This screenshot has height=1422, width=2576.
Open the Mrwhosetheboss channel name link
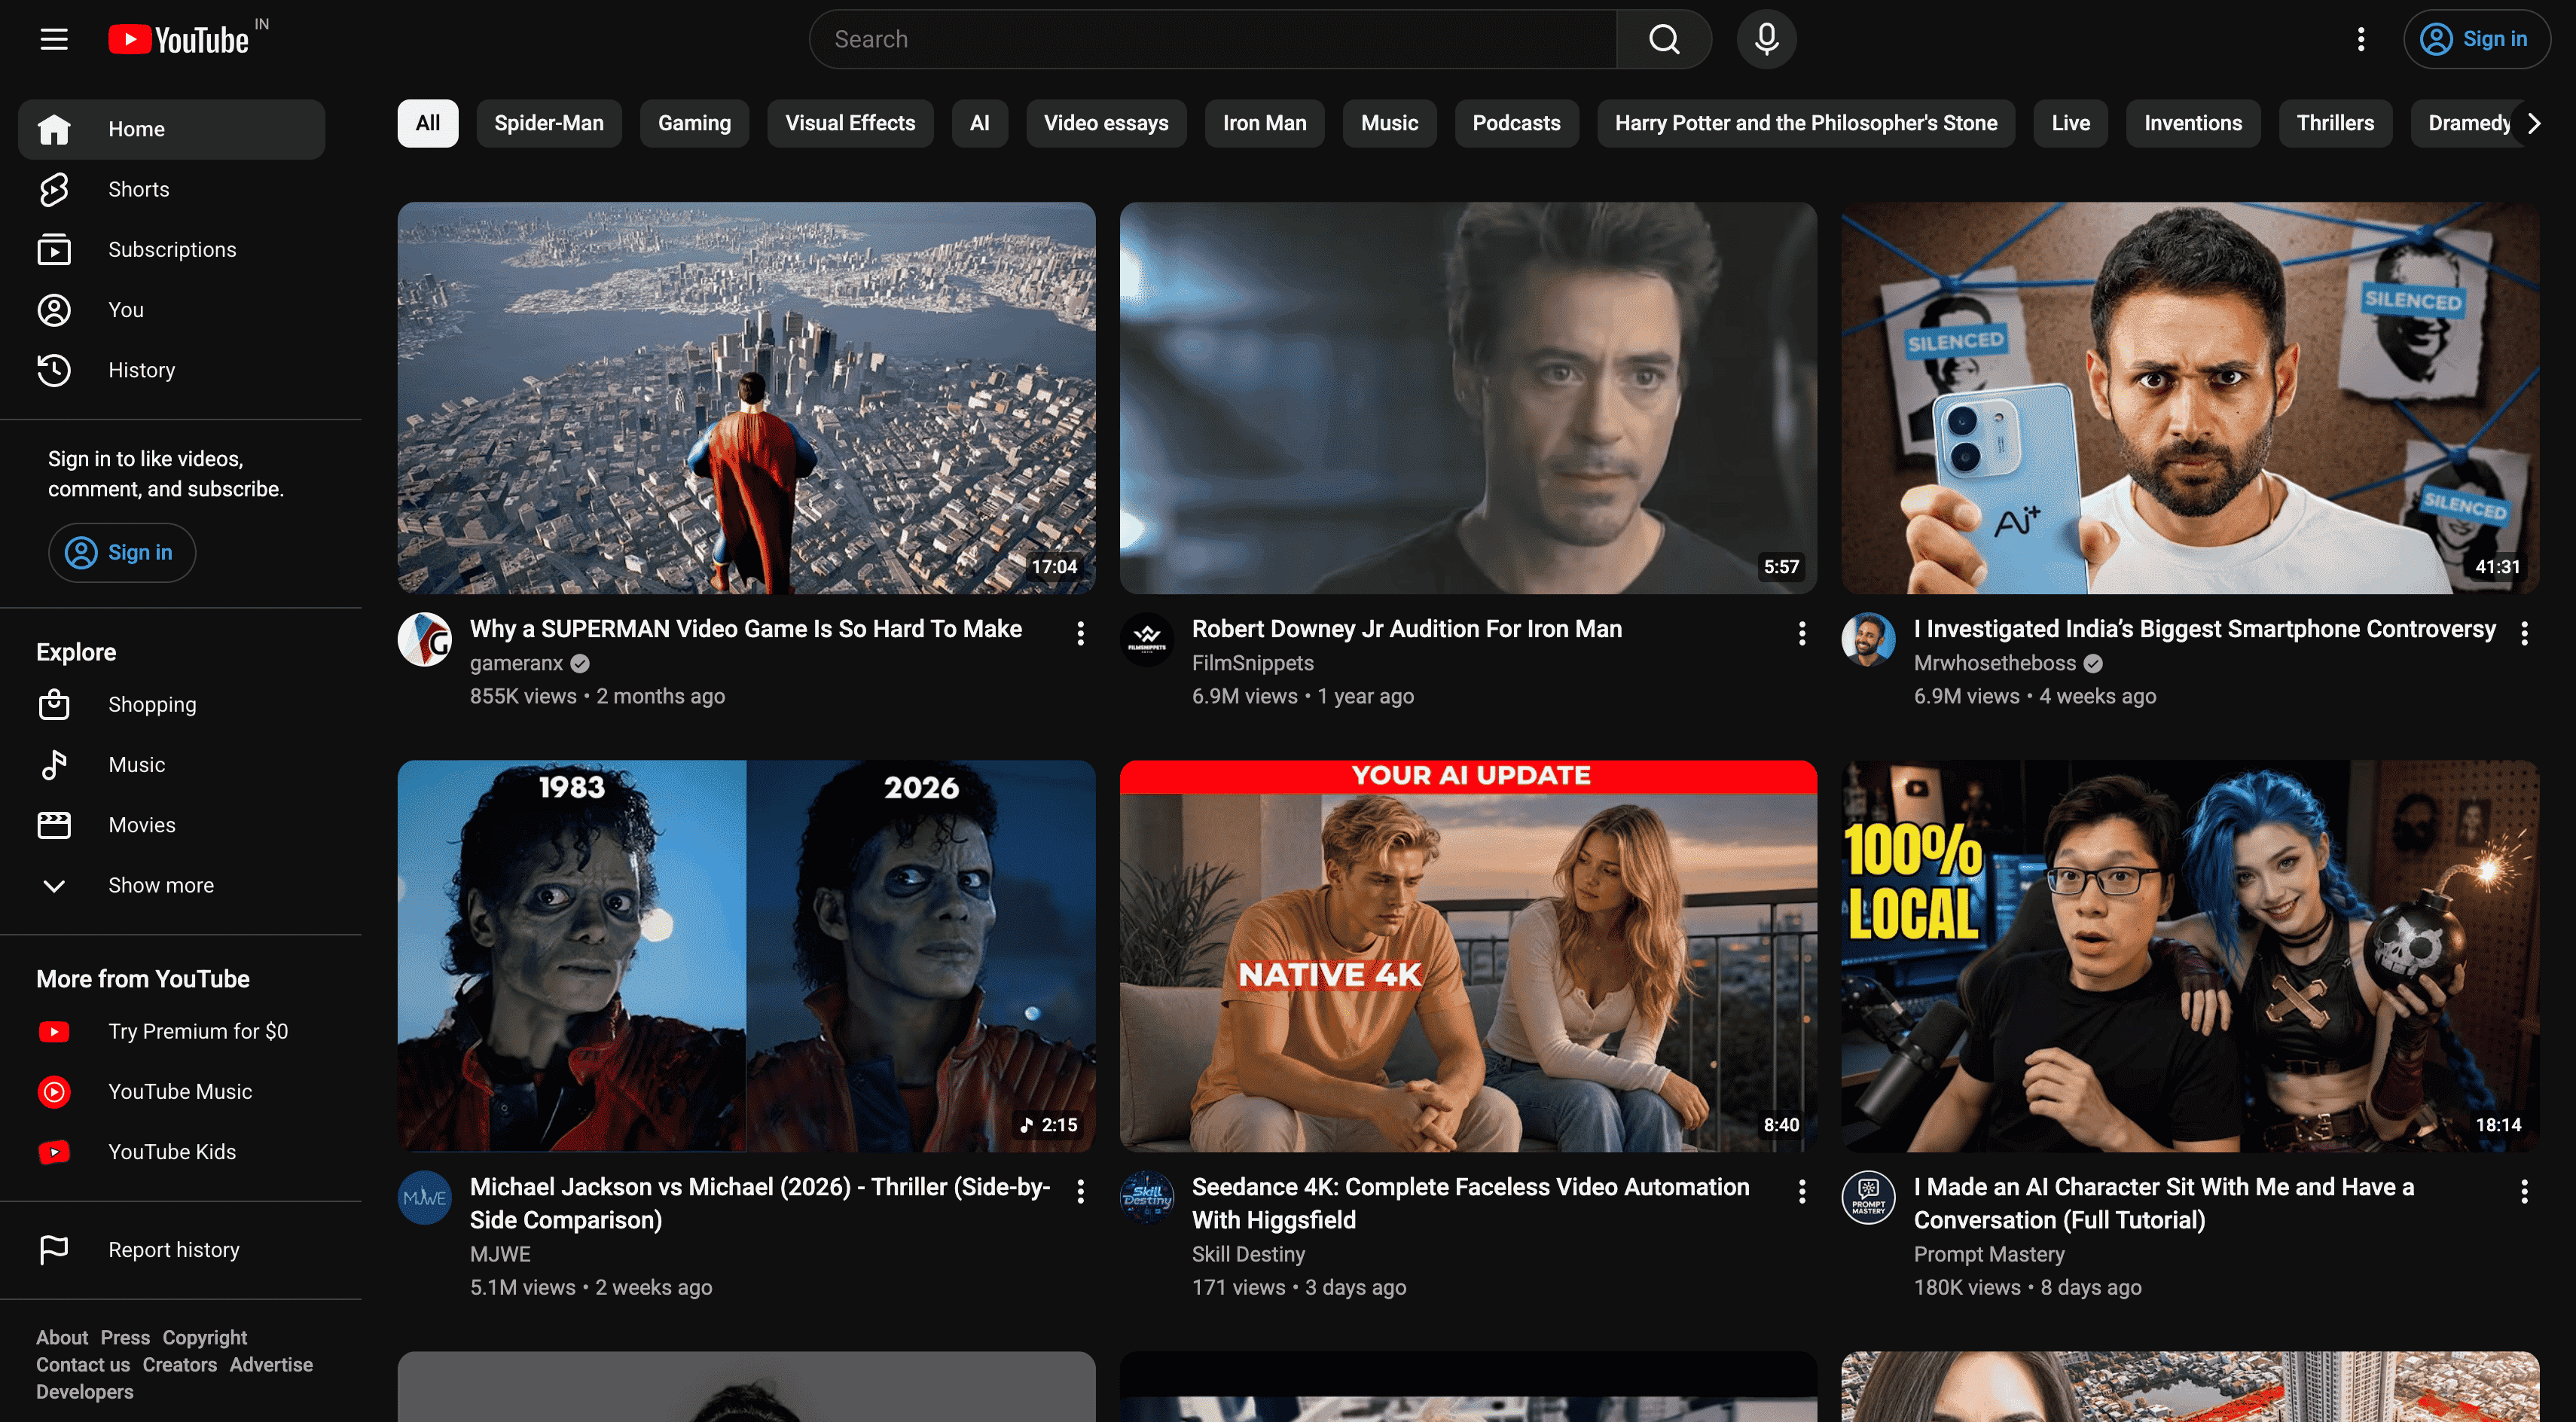(x=1994, y=663)
